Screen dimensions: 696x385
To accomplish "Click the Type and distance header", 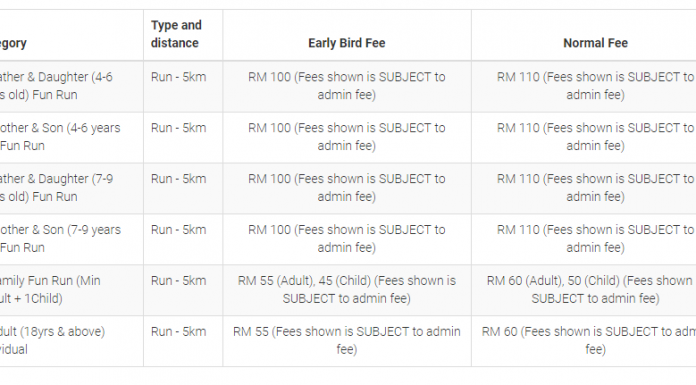I will [x=176, y=34].
